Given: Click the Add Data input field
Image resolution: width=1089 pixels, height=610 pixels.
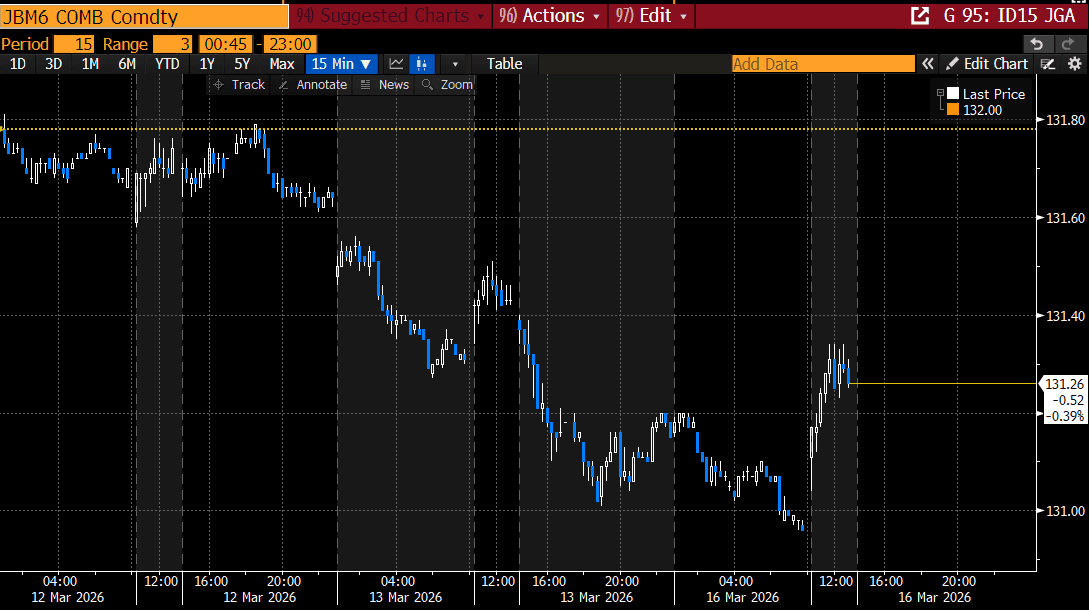Looking at the screenshot, I should click(823, 64).
